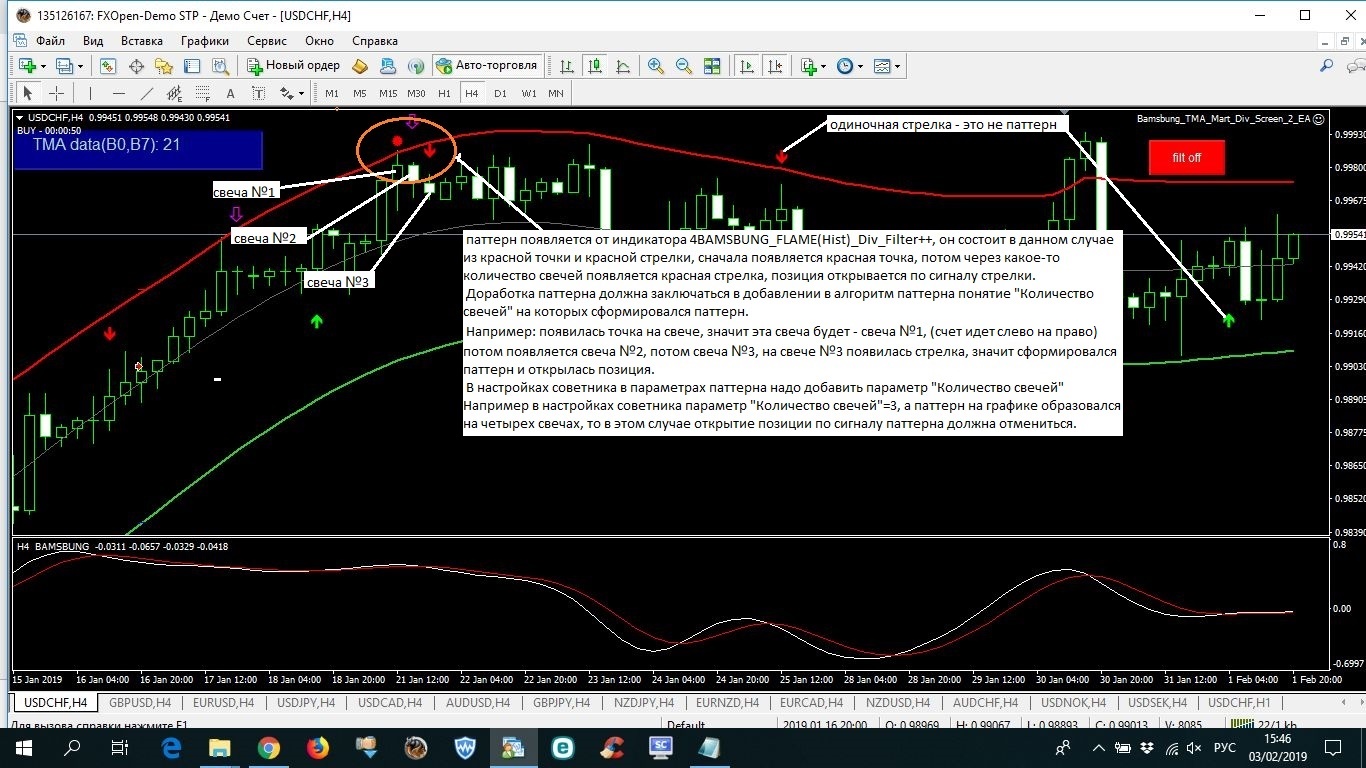Open the chart profiles icon
Screen dimensions: 1366x768
click(65, 66)
